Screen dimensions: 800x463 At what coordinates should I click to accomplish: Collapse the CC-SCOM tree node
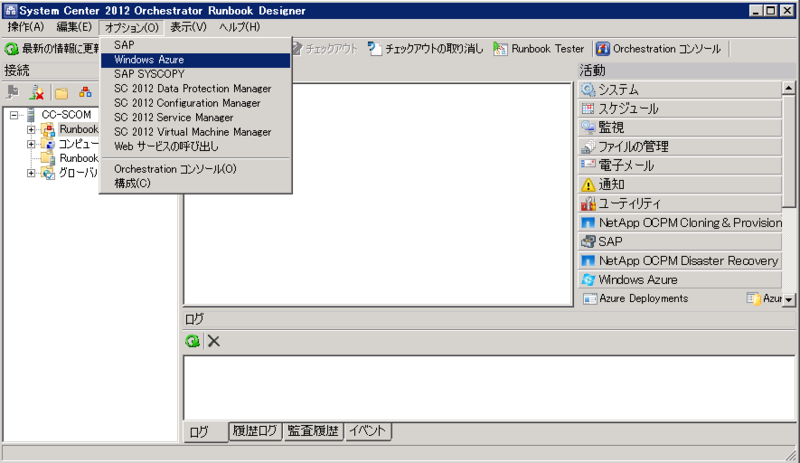[14, 115]
